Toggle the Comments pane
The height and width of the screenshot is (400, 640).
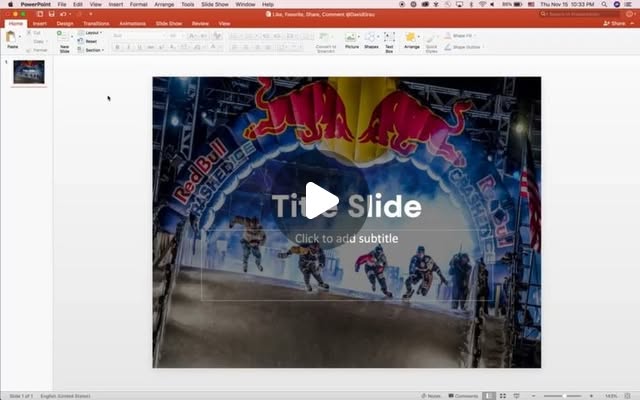[x=463, y=396]
